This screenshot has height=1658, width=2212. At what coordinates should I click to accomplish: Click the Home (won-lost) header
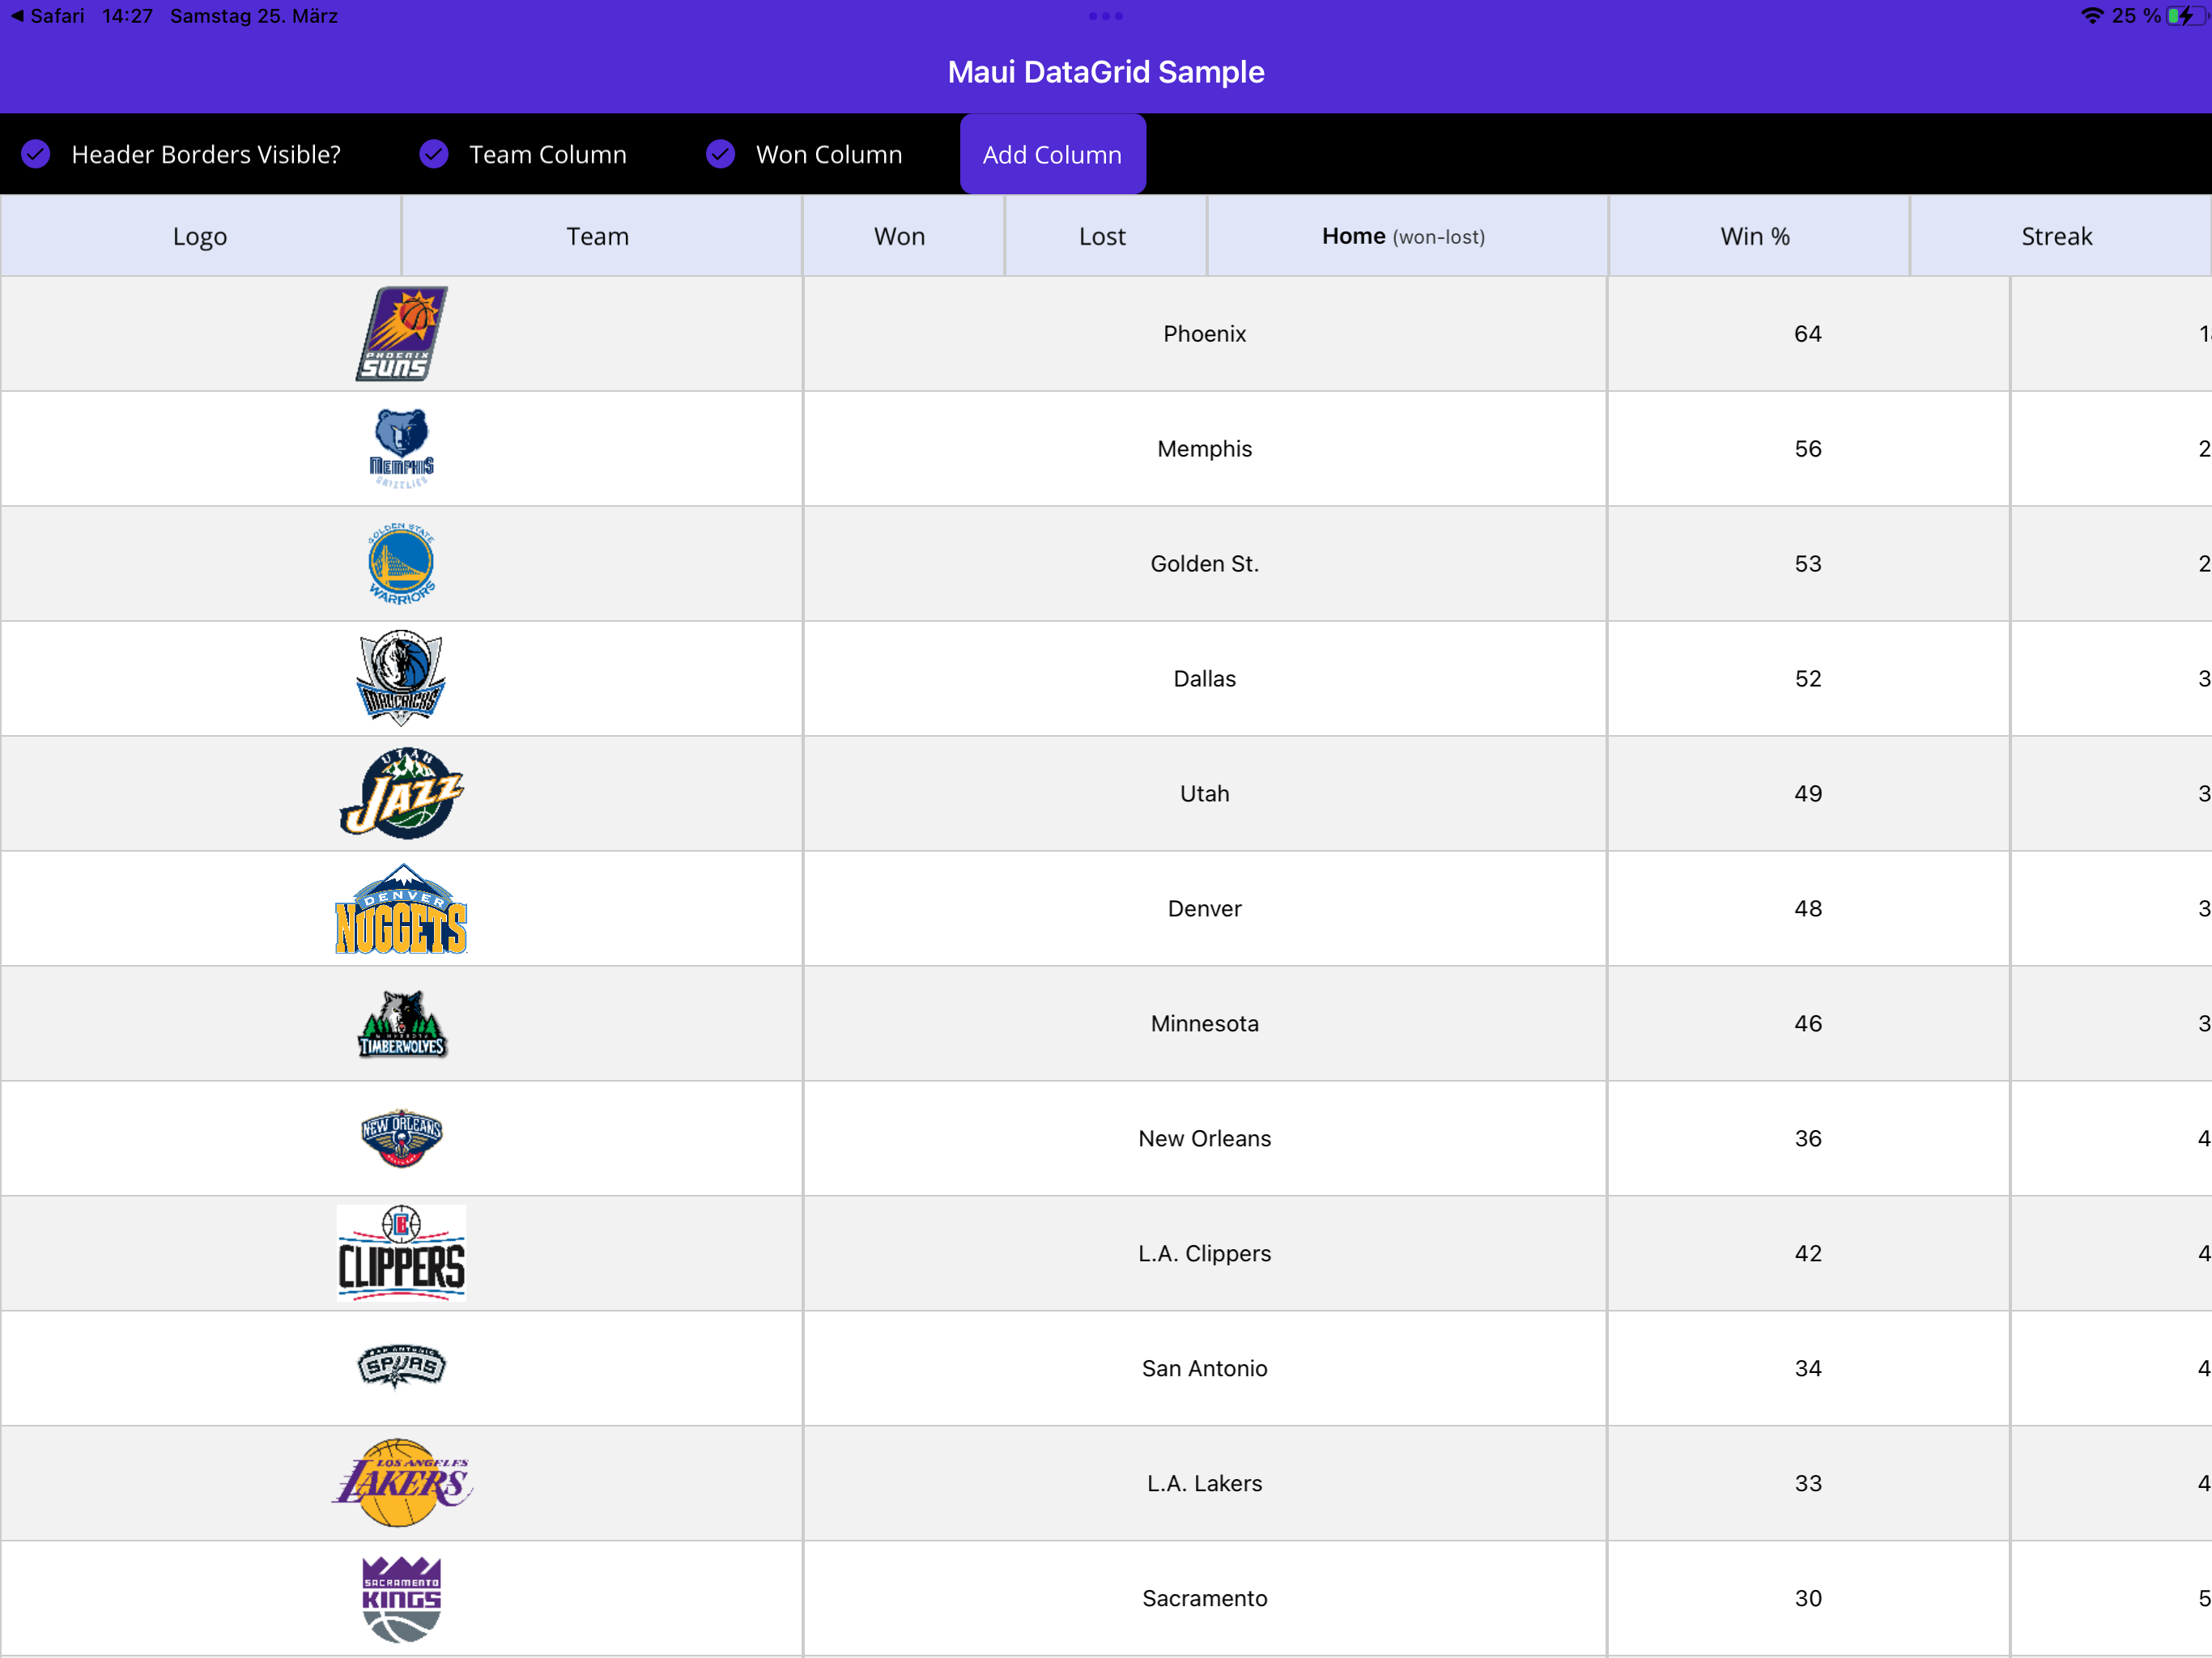(1403, 236)
